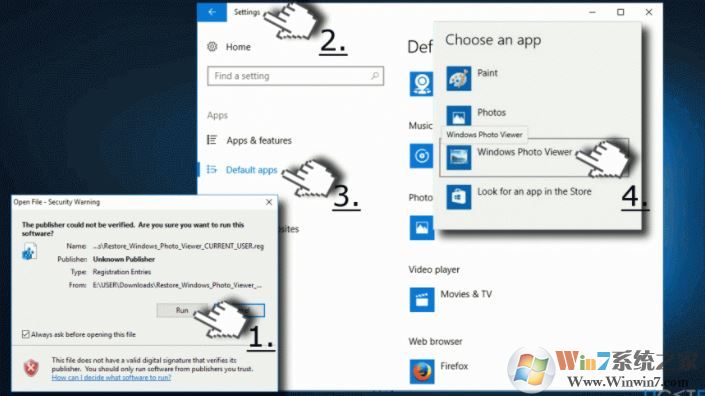
Task: Go back with the Settings back arrow
Action: [x=212, y=12]
